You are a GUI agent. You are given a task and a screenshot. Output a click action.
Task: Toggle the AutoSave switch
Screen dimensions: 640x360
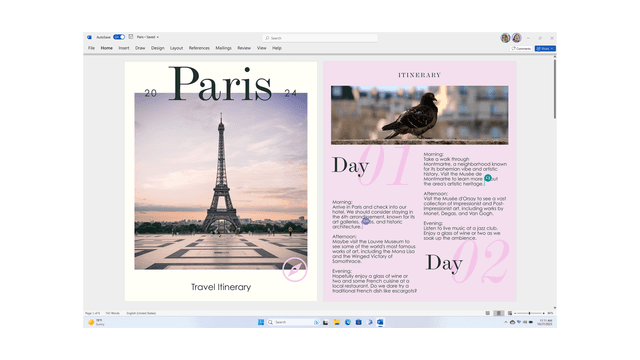point(119,37)
